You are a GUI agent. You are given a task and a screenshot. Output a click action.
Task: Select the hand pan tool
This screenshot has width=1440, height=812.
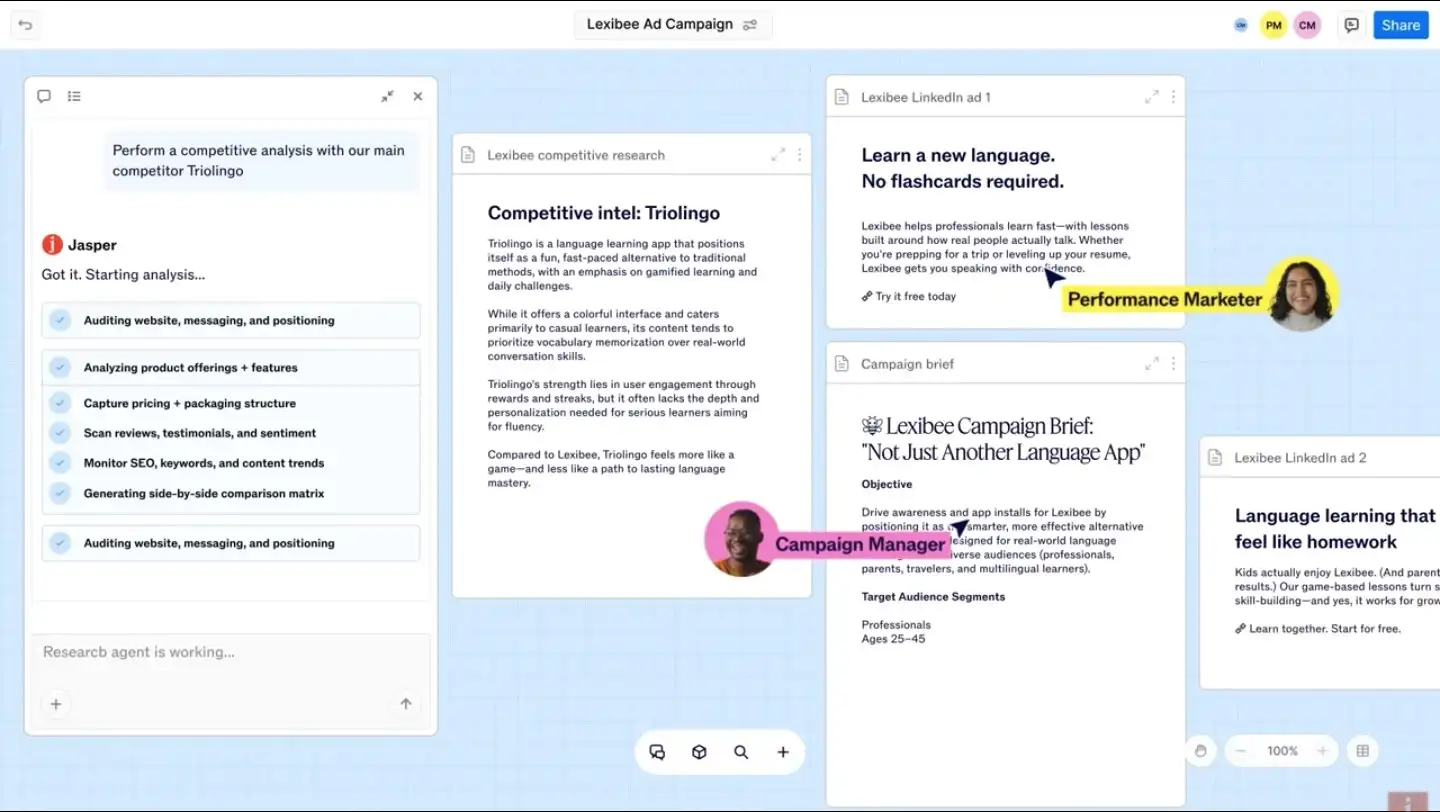(x=1201, y=751)
